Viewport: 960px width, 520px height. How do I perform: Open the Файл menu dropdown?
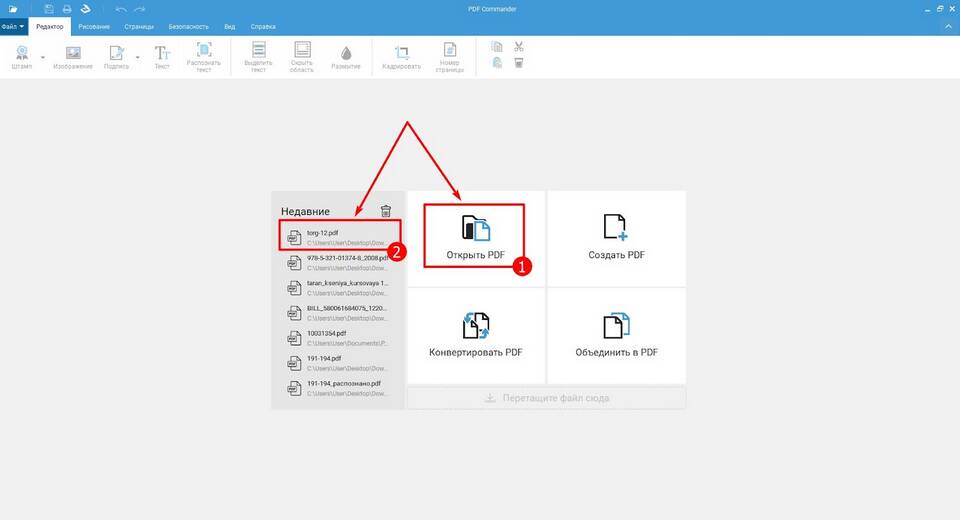point(13,26)
